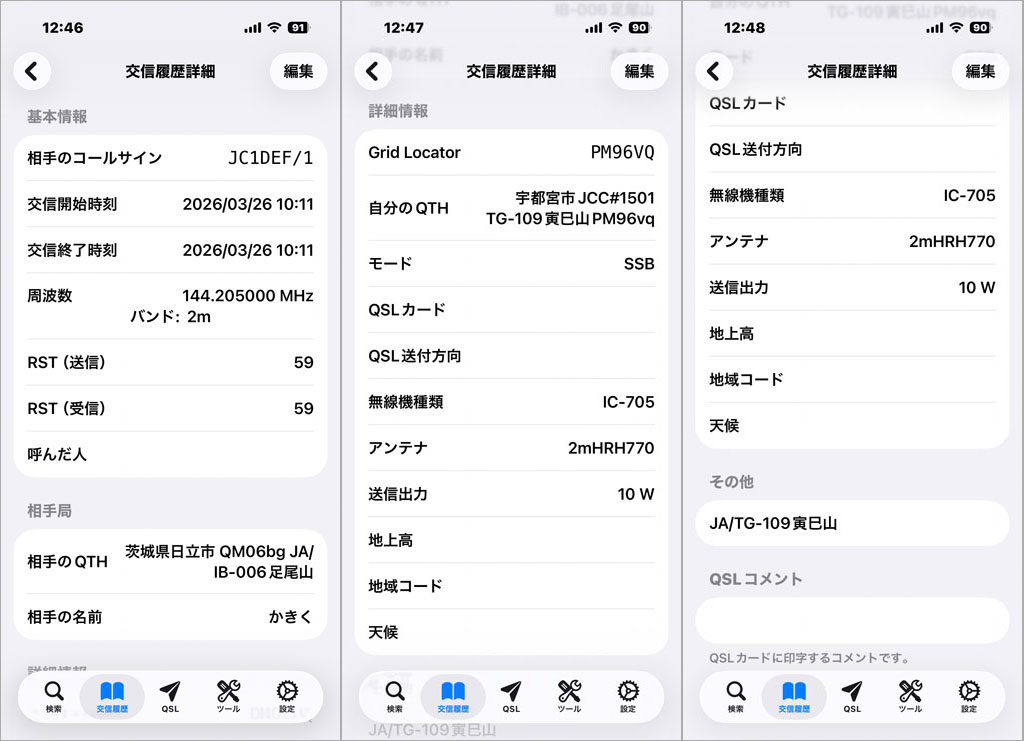Tap the 相手のQTH row with 茨城県日立市
The height and width of the screenshot is (741, 1024).
170,562
